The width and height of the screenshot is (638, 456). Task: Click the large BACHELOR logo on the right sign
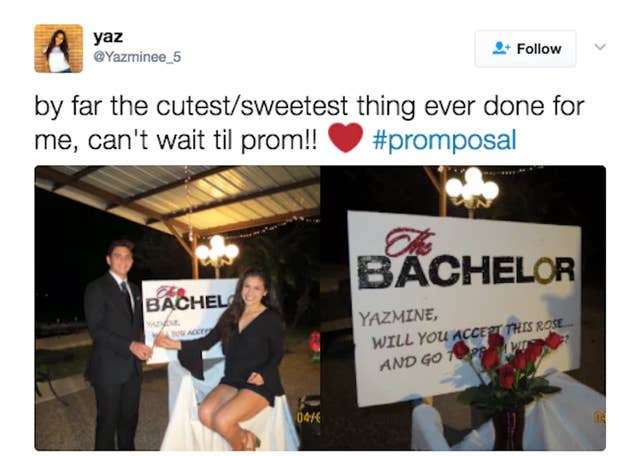pyautogui.click(x=466, y=273)
